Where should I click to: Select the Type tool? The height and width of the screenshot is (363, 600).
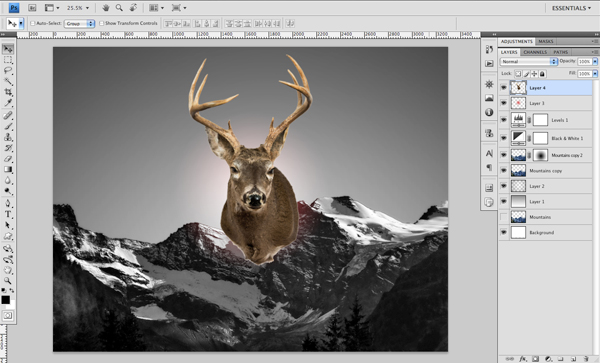tap(8, 214)
